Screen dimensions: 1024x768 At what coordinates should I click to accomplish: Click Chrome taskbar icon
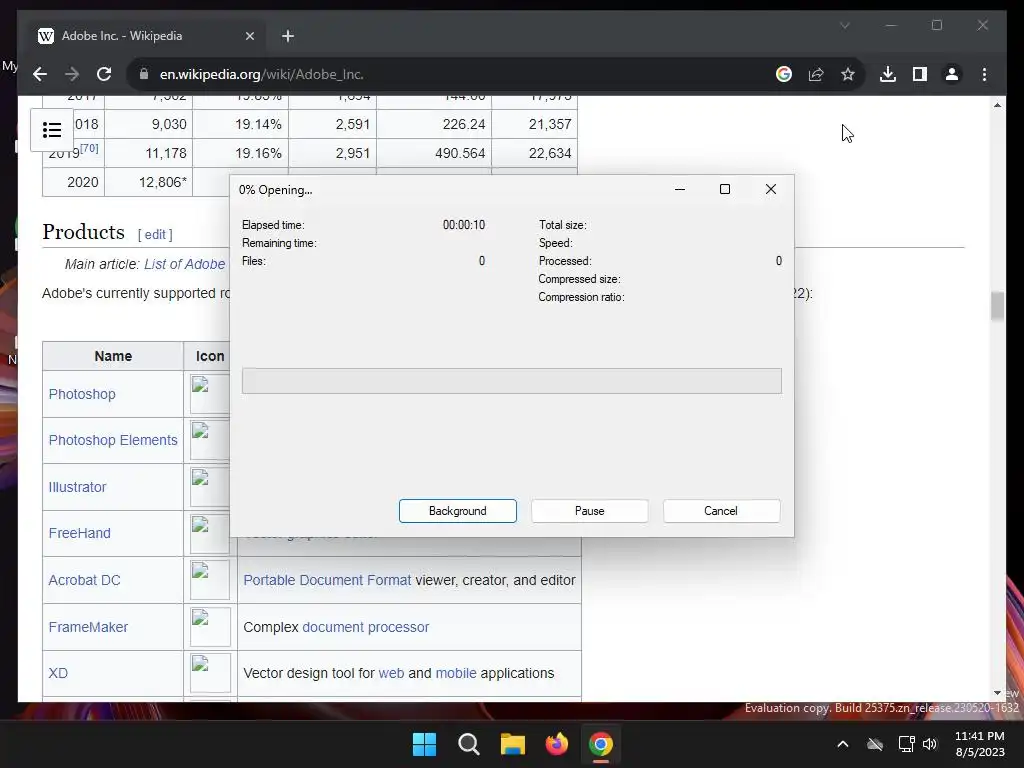pyautogui.click(x=601, y=744)
